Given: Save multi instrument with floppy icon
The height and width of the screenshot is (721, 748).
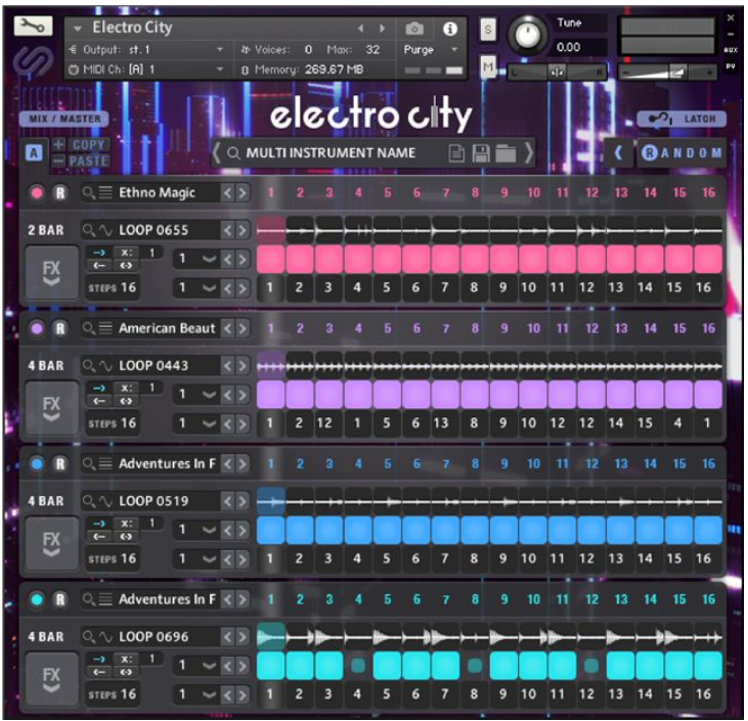Looking at the screenshot, I should [x=481, y=154].
